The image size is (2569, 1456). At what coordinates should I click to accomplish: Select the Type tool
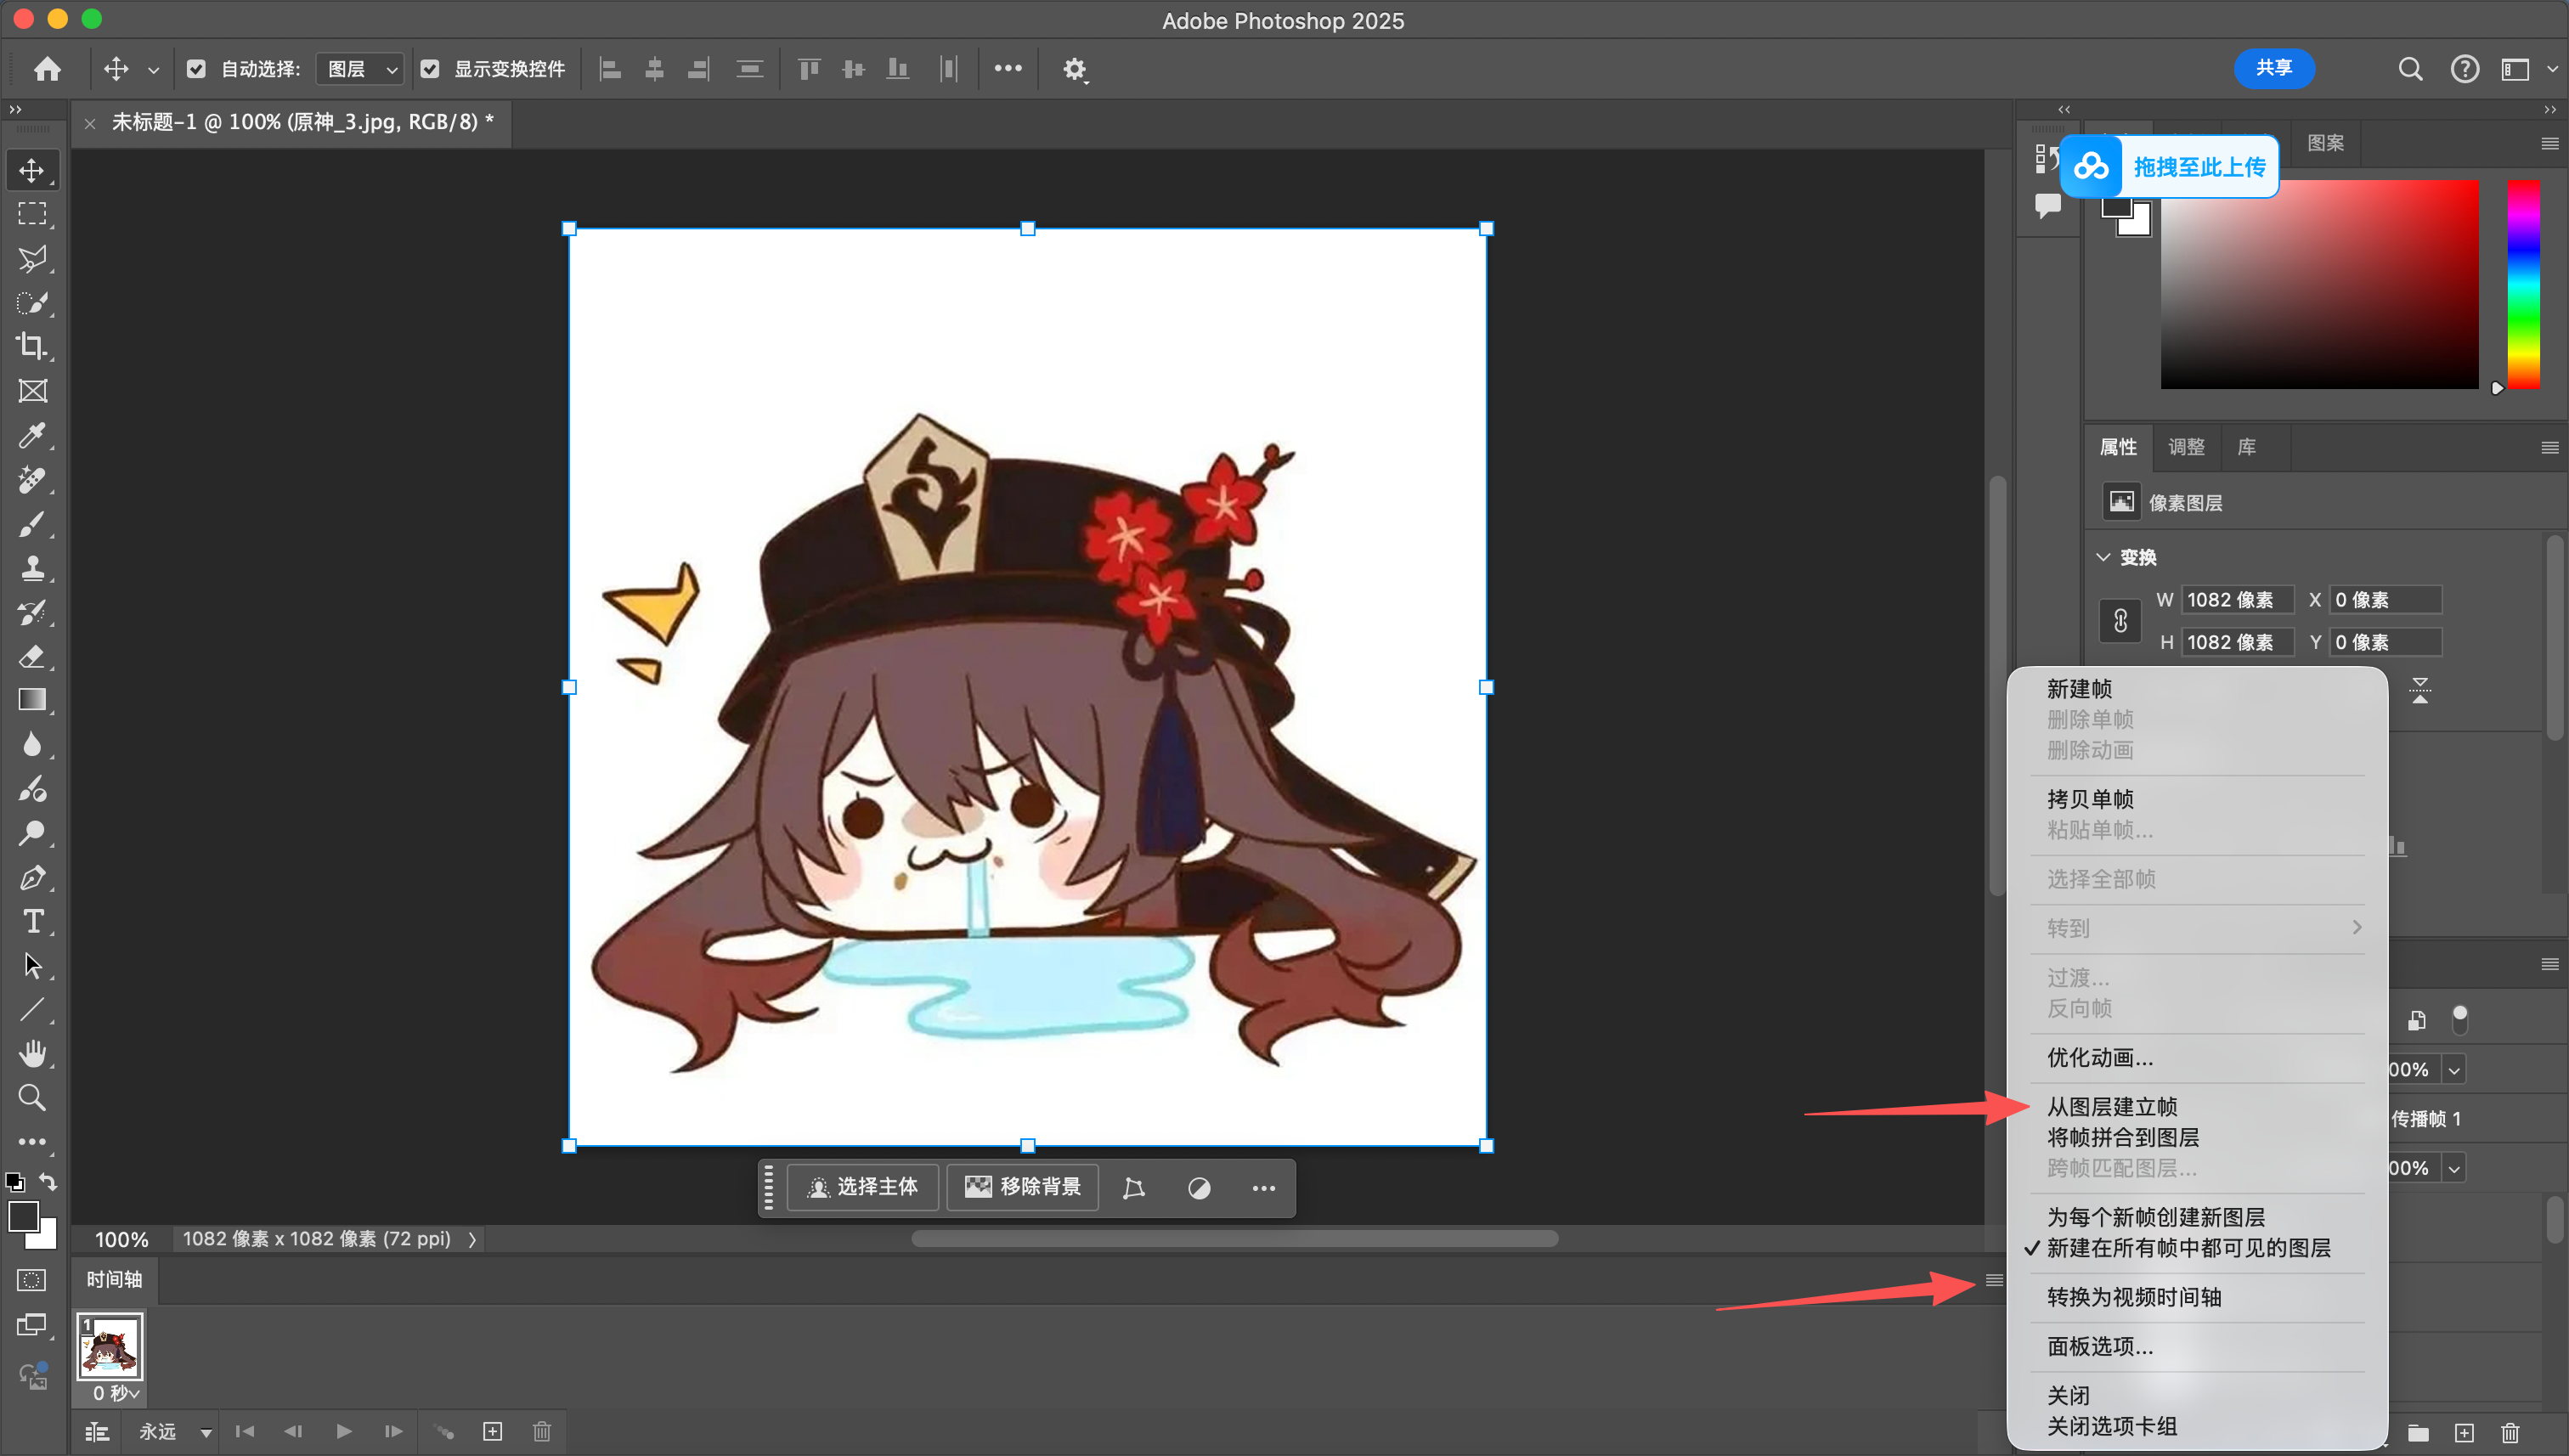click(x=32, y=921)
